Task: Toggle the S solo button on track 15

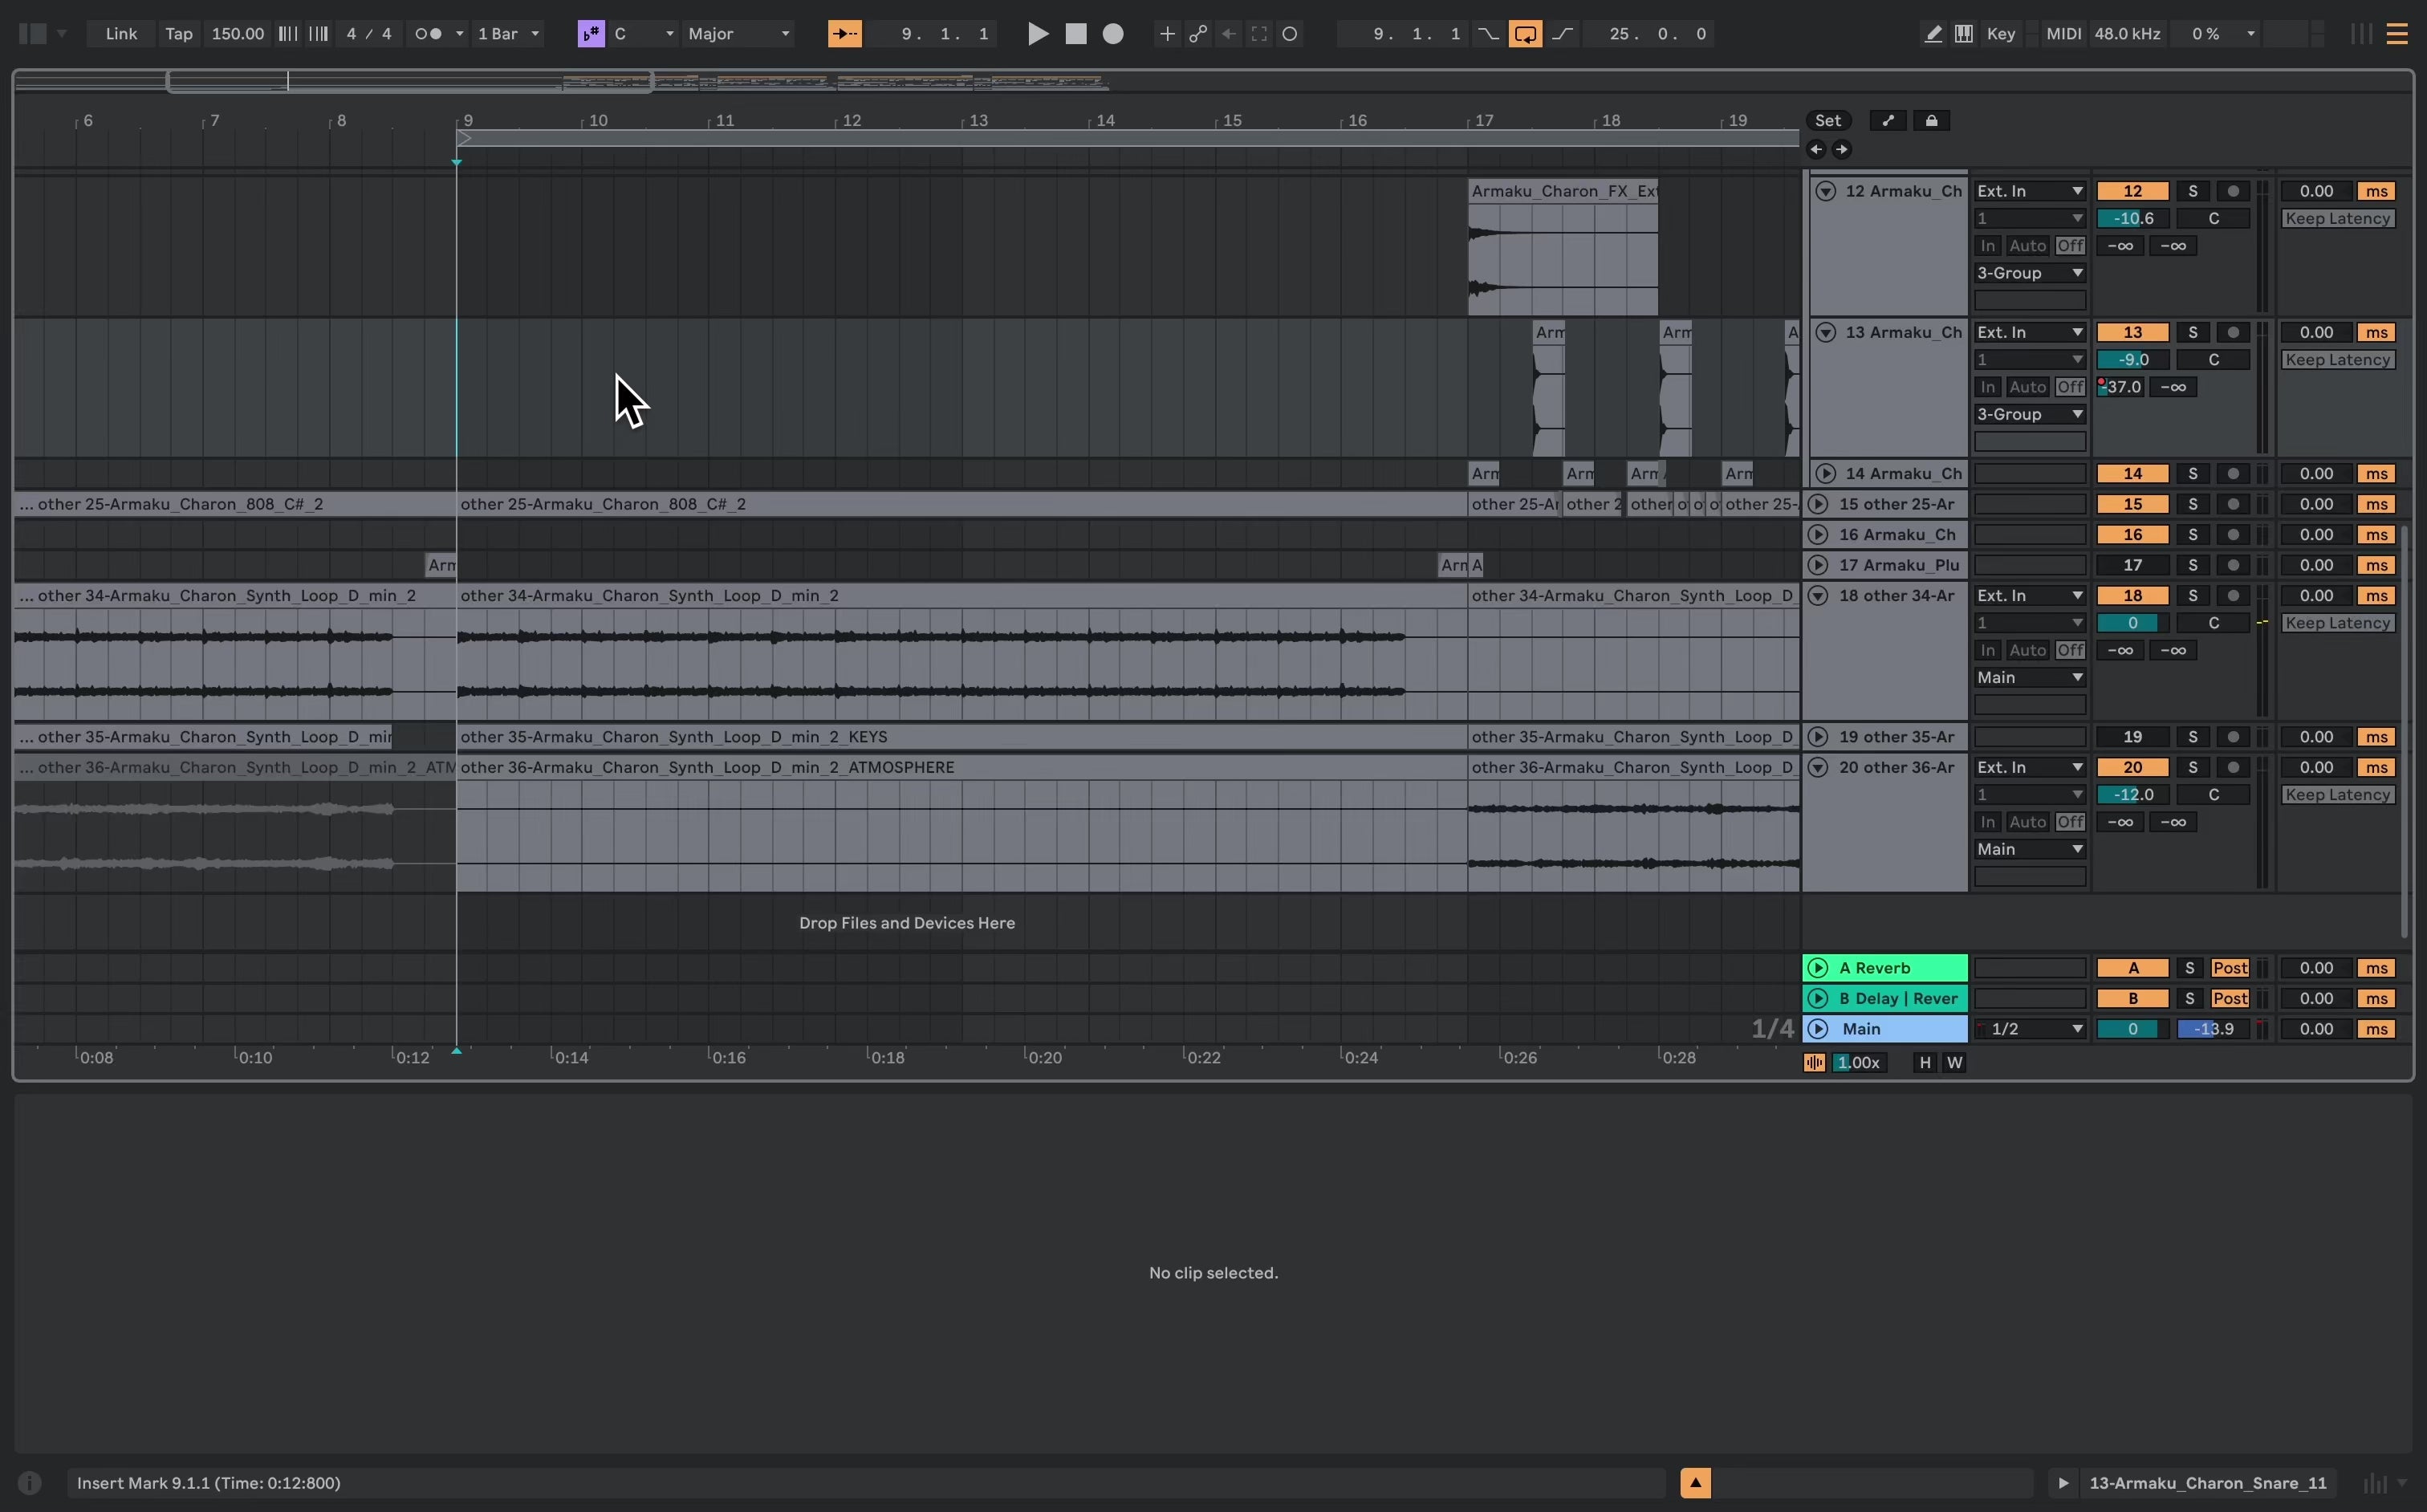Action: [2190, 503]
